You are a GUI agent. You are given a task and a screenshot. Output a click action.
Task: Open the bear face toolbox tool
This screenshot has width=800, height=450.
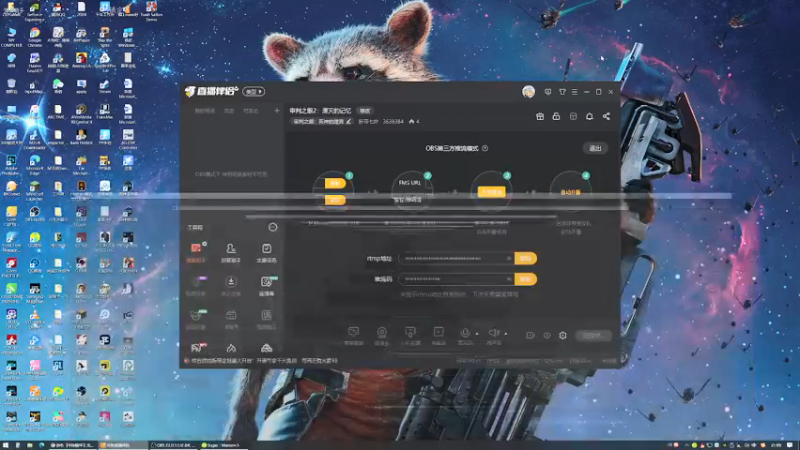196,318
